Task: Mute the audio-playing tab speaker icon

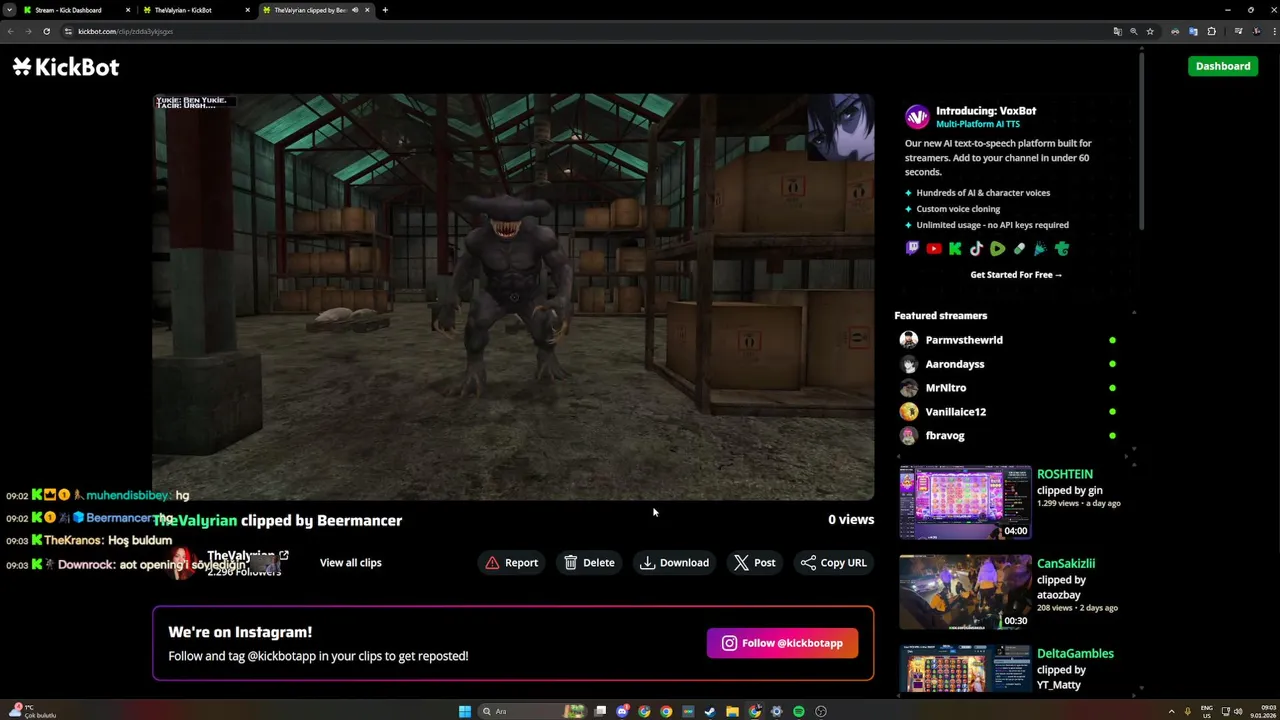Action: coord(354,10)
